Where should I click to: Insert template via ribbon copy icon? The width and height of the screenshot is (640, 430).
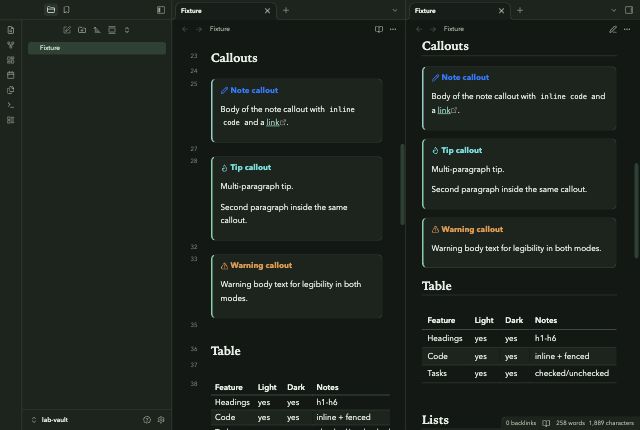click(x=11, y=90)
